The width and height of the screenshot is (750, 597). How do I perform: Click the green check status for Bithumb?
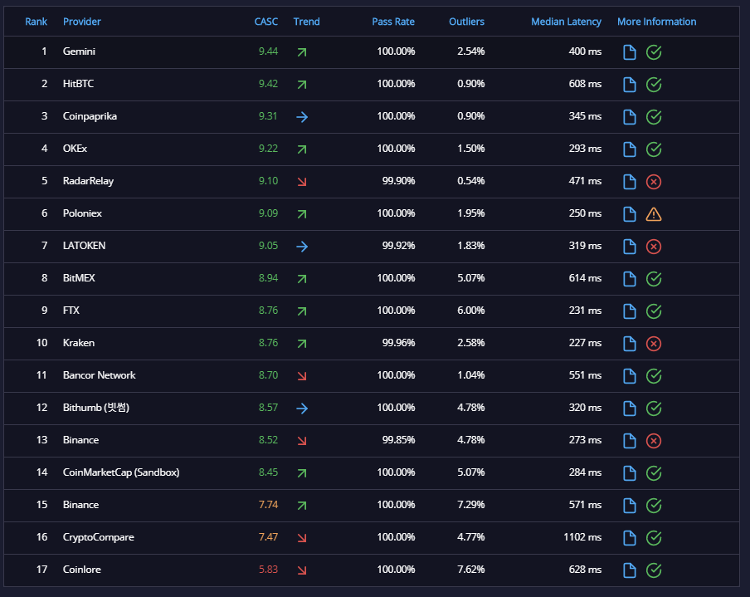click(653, 409)
